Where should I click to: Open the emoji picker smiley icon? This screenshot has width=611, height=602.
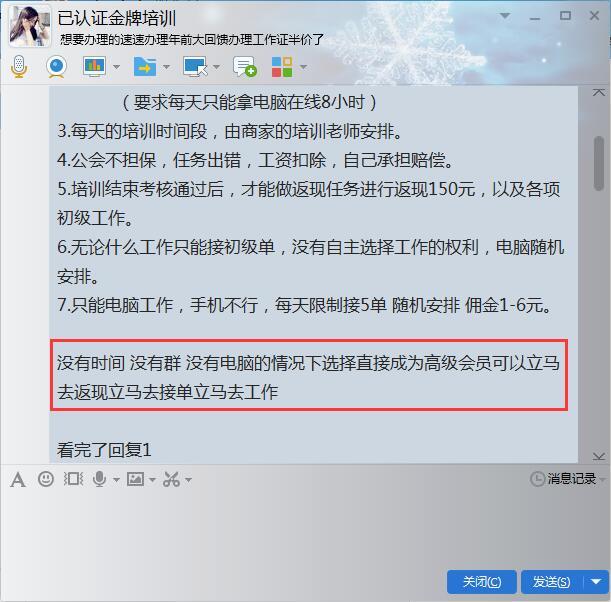pyautogui.click(x=46, y=479)
